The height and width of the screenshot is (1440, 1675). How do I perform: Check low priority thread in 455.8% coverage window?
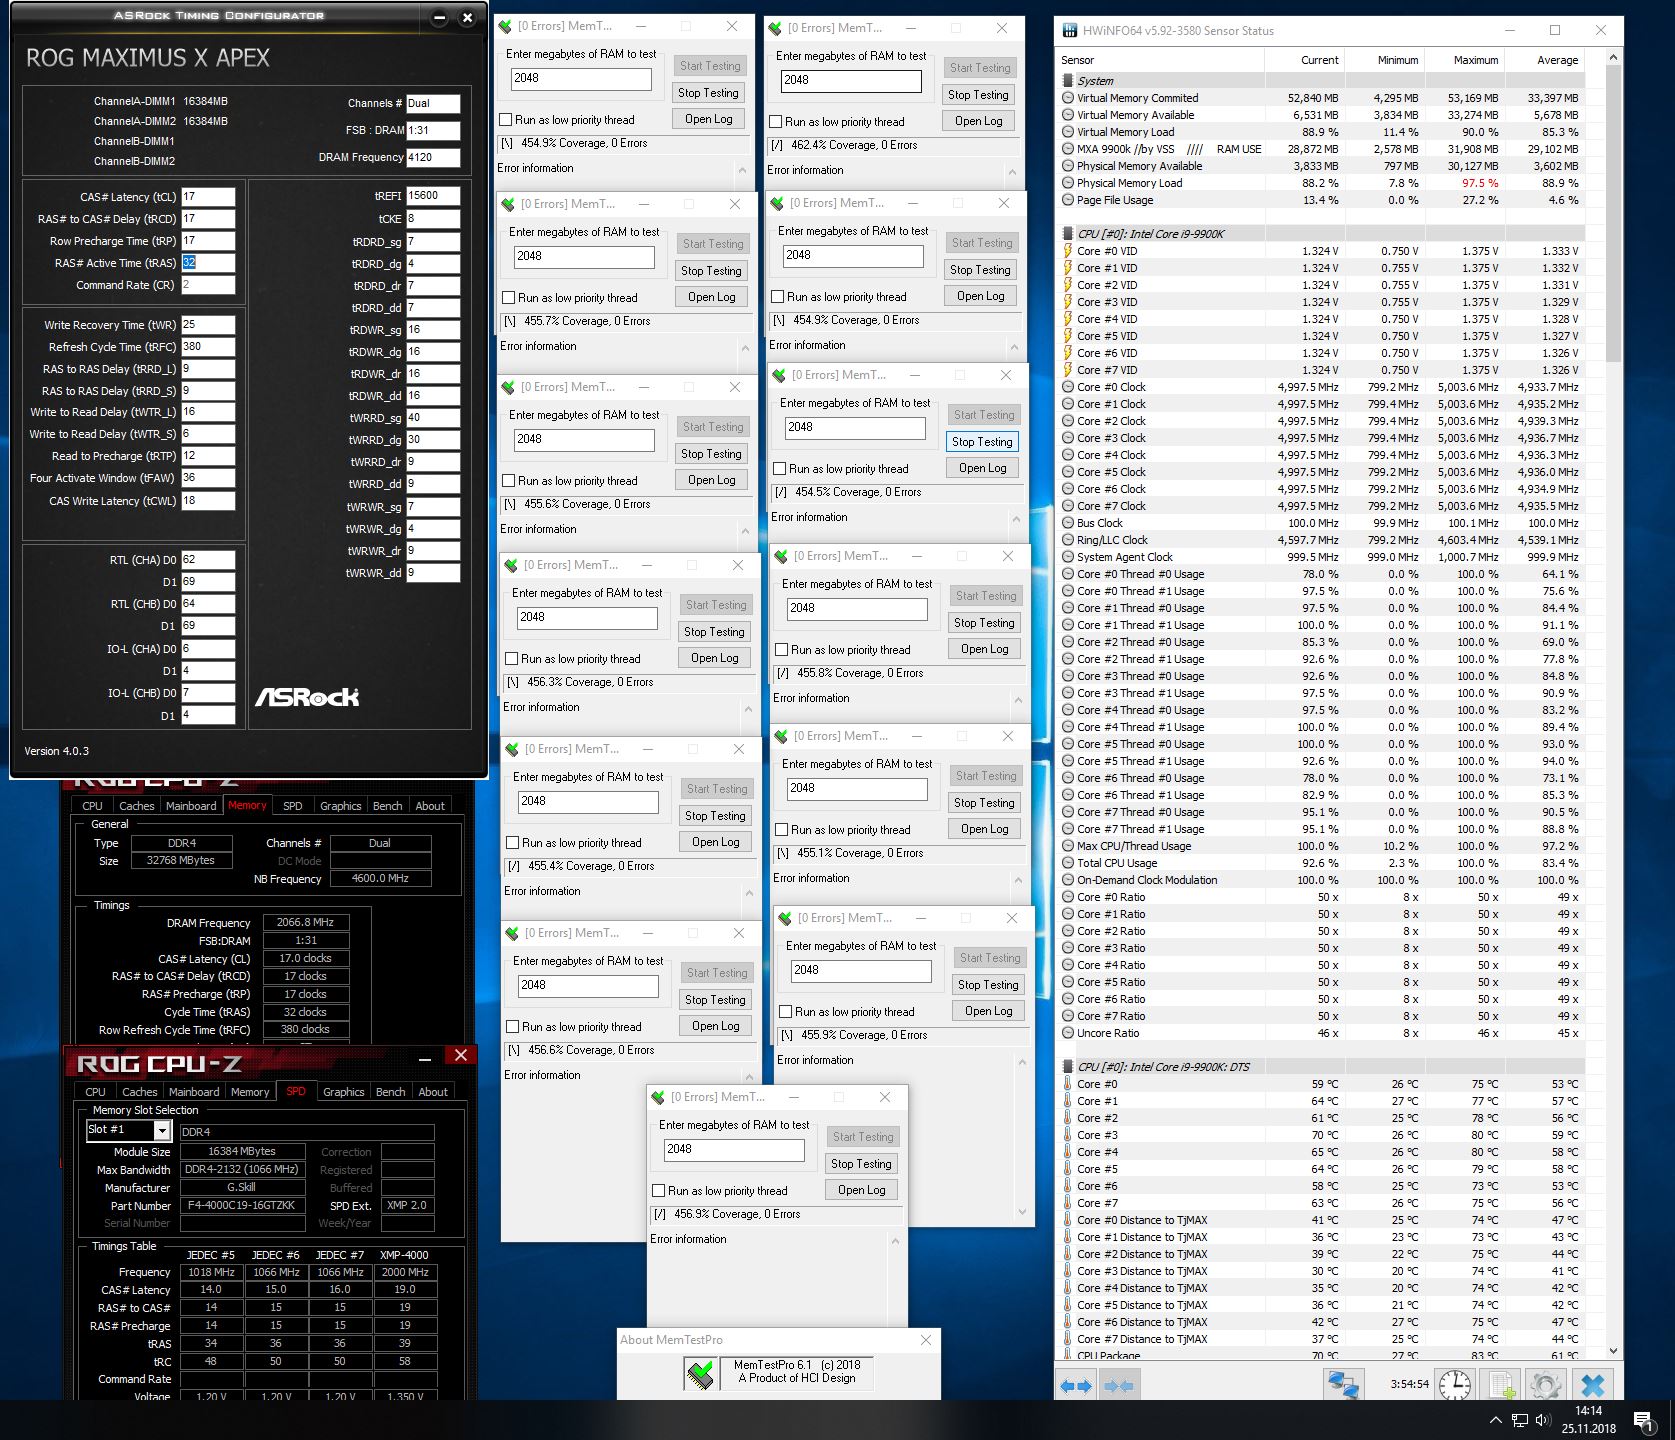point(782,650)
